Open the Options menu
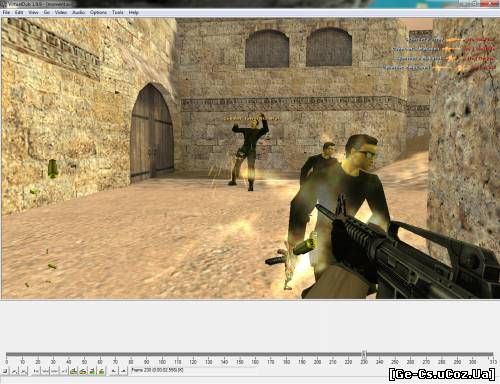 pos(98,12)
